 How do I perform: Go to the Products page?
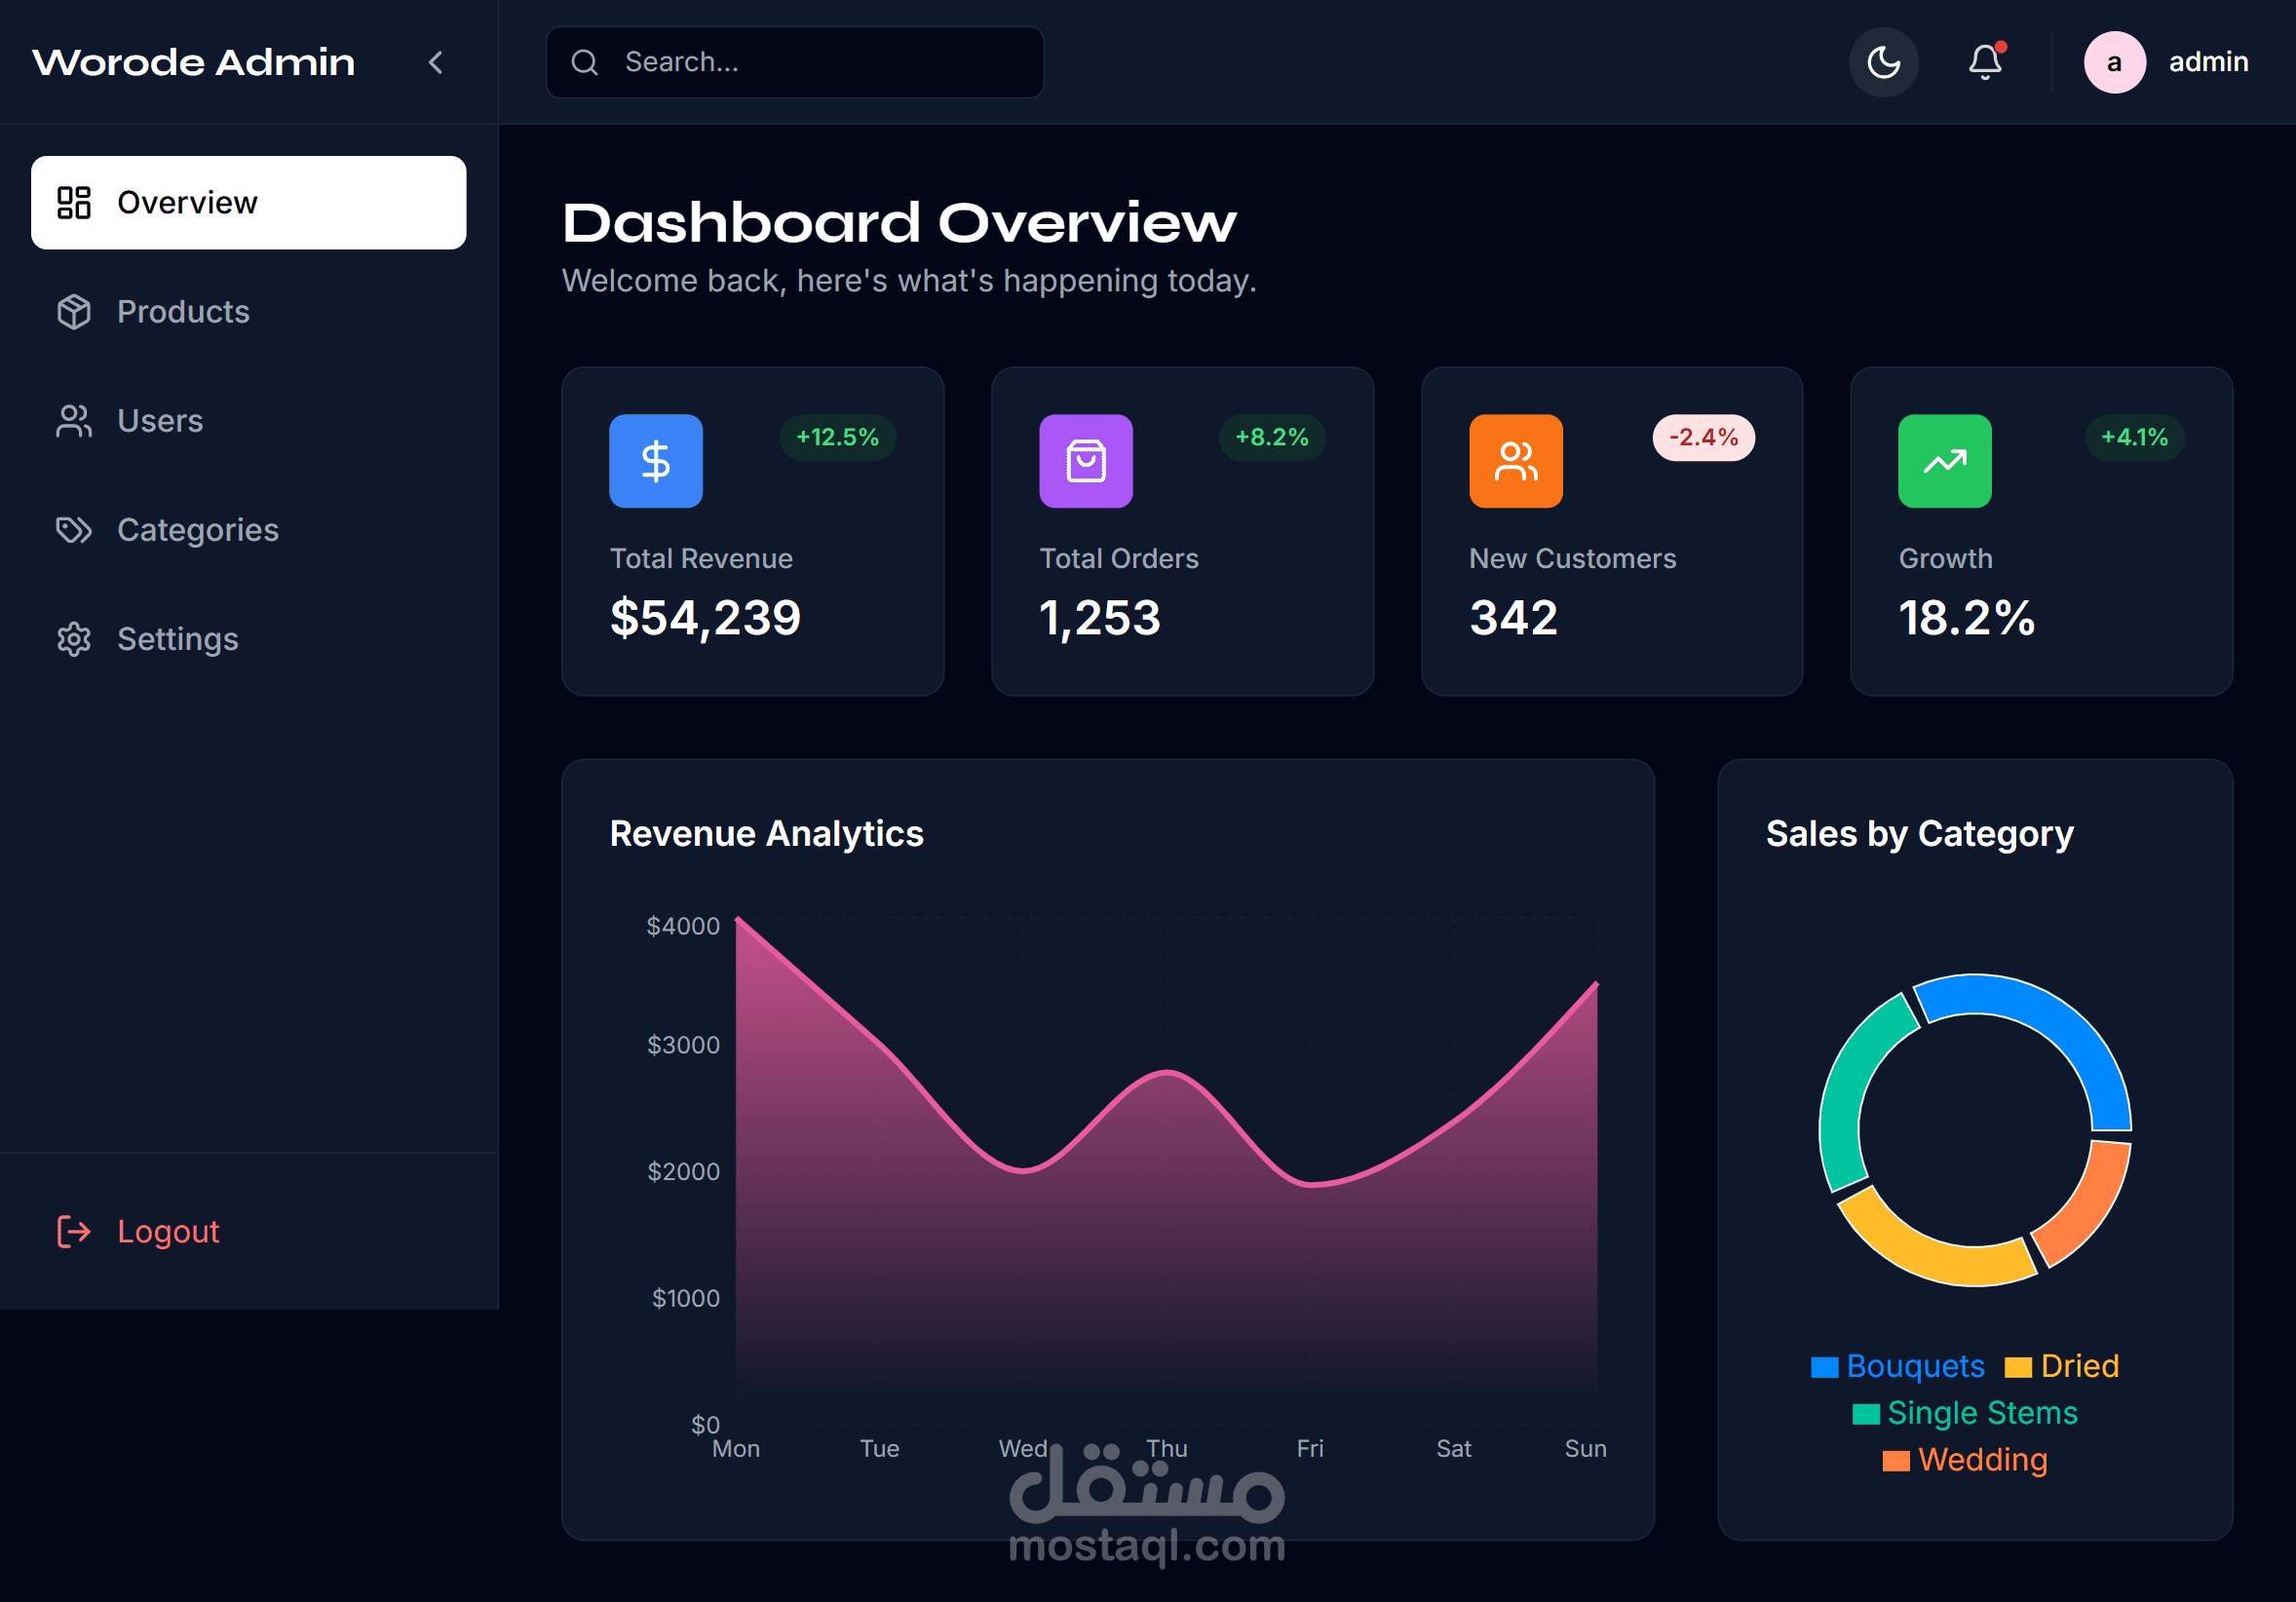tap(183, 312)
